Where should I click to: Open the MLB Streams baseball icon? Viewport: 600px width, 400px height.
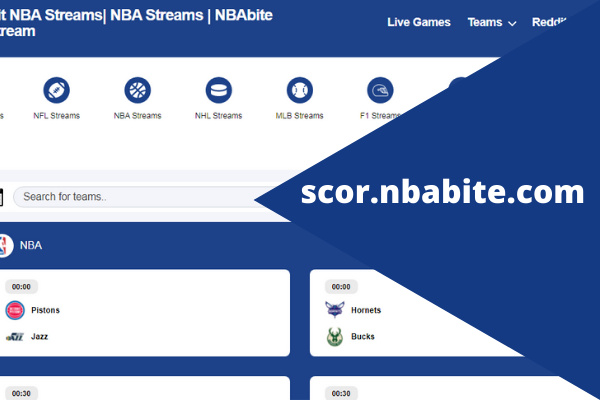coord(300,90)
